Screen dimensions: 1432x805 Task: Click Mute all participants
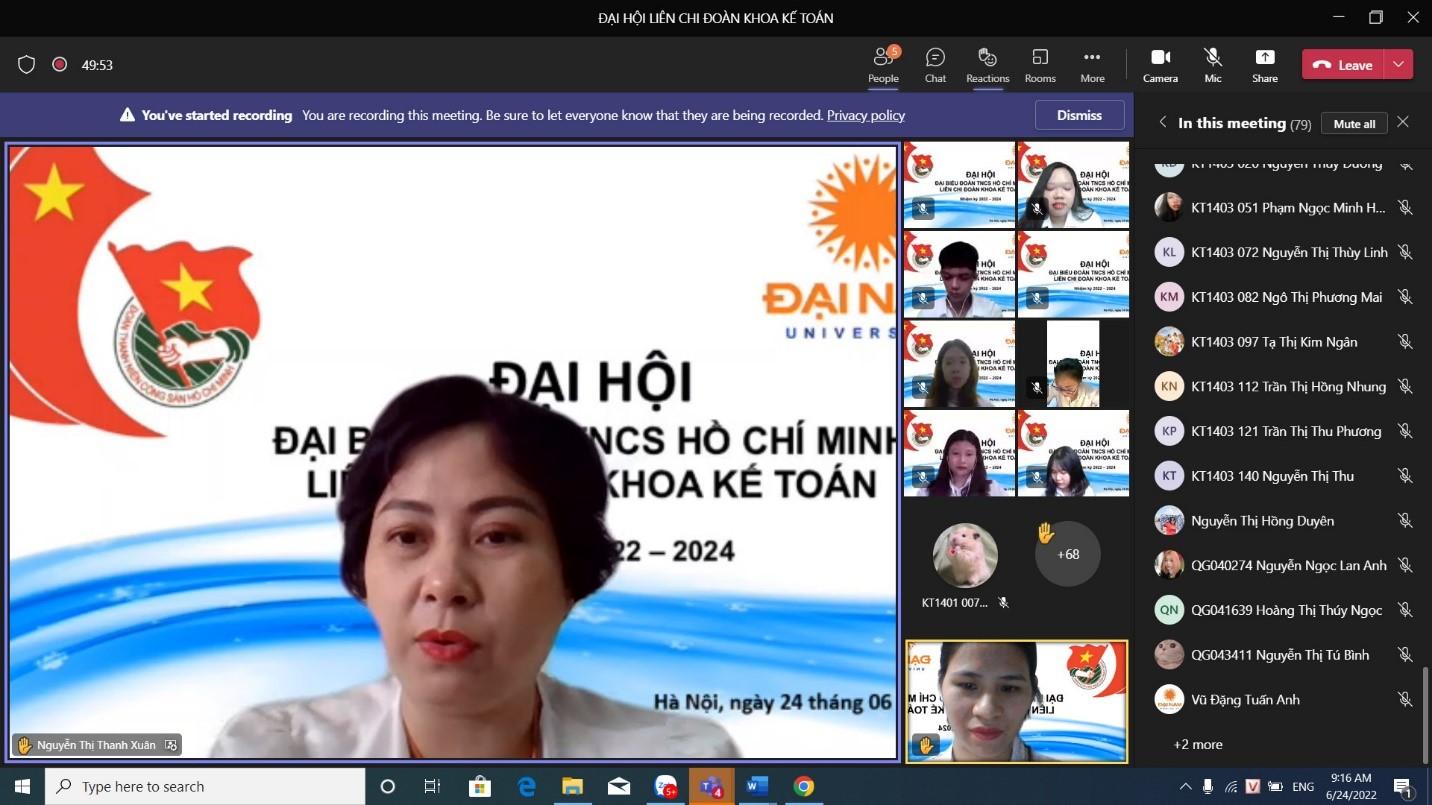[1354, 123]
